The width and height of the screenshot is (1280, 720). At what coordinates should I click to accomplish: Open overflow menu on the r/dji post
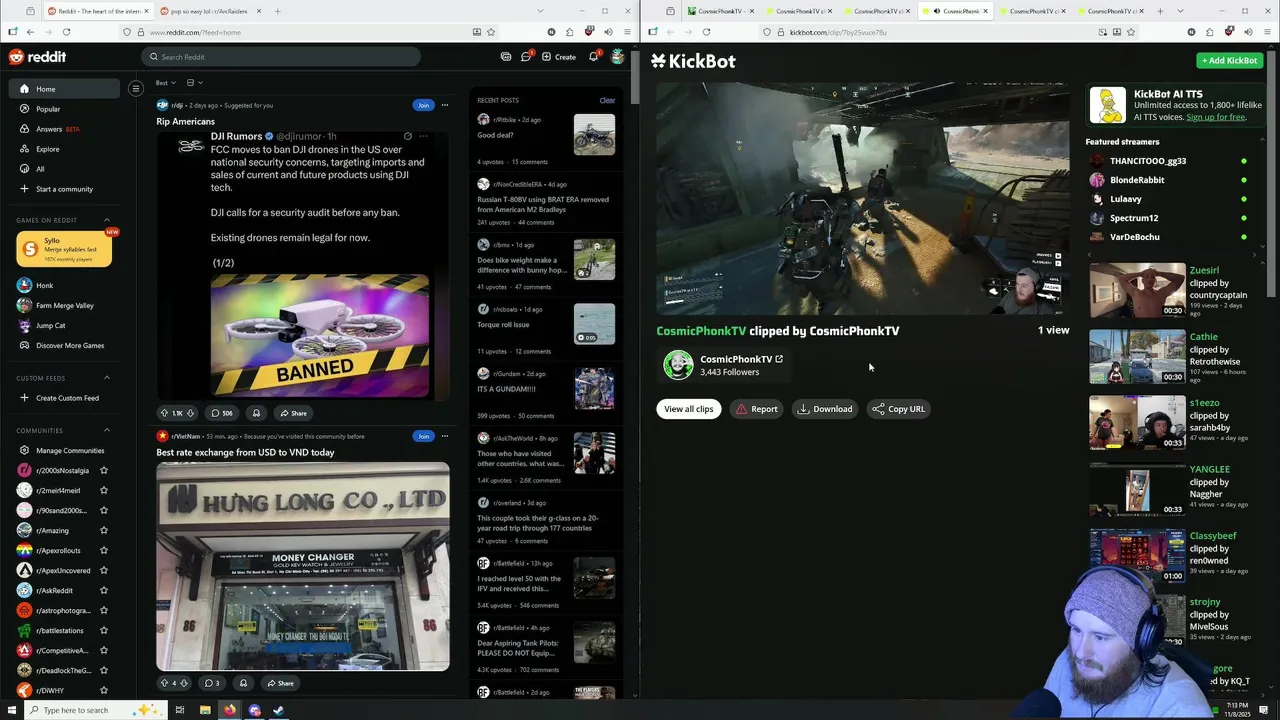[445, 105]
